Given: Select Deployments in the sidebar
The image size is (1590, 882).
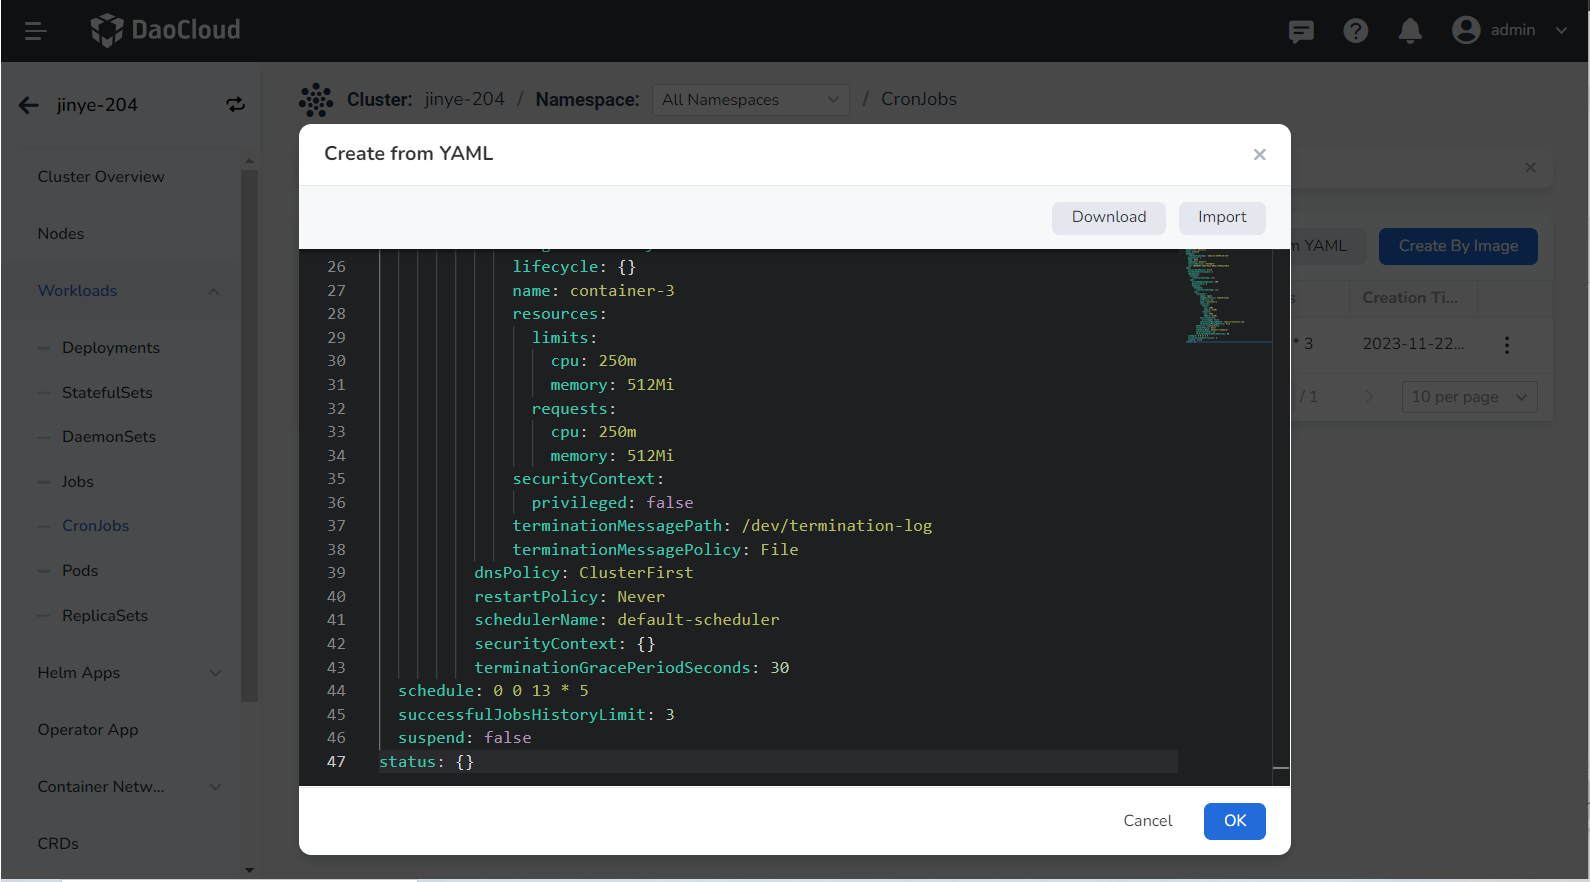Looking at the screenshot, I should coord(111,348).
